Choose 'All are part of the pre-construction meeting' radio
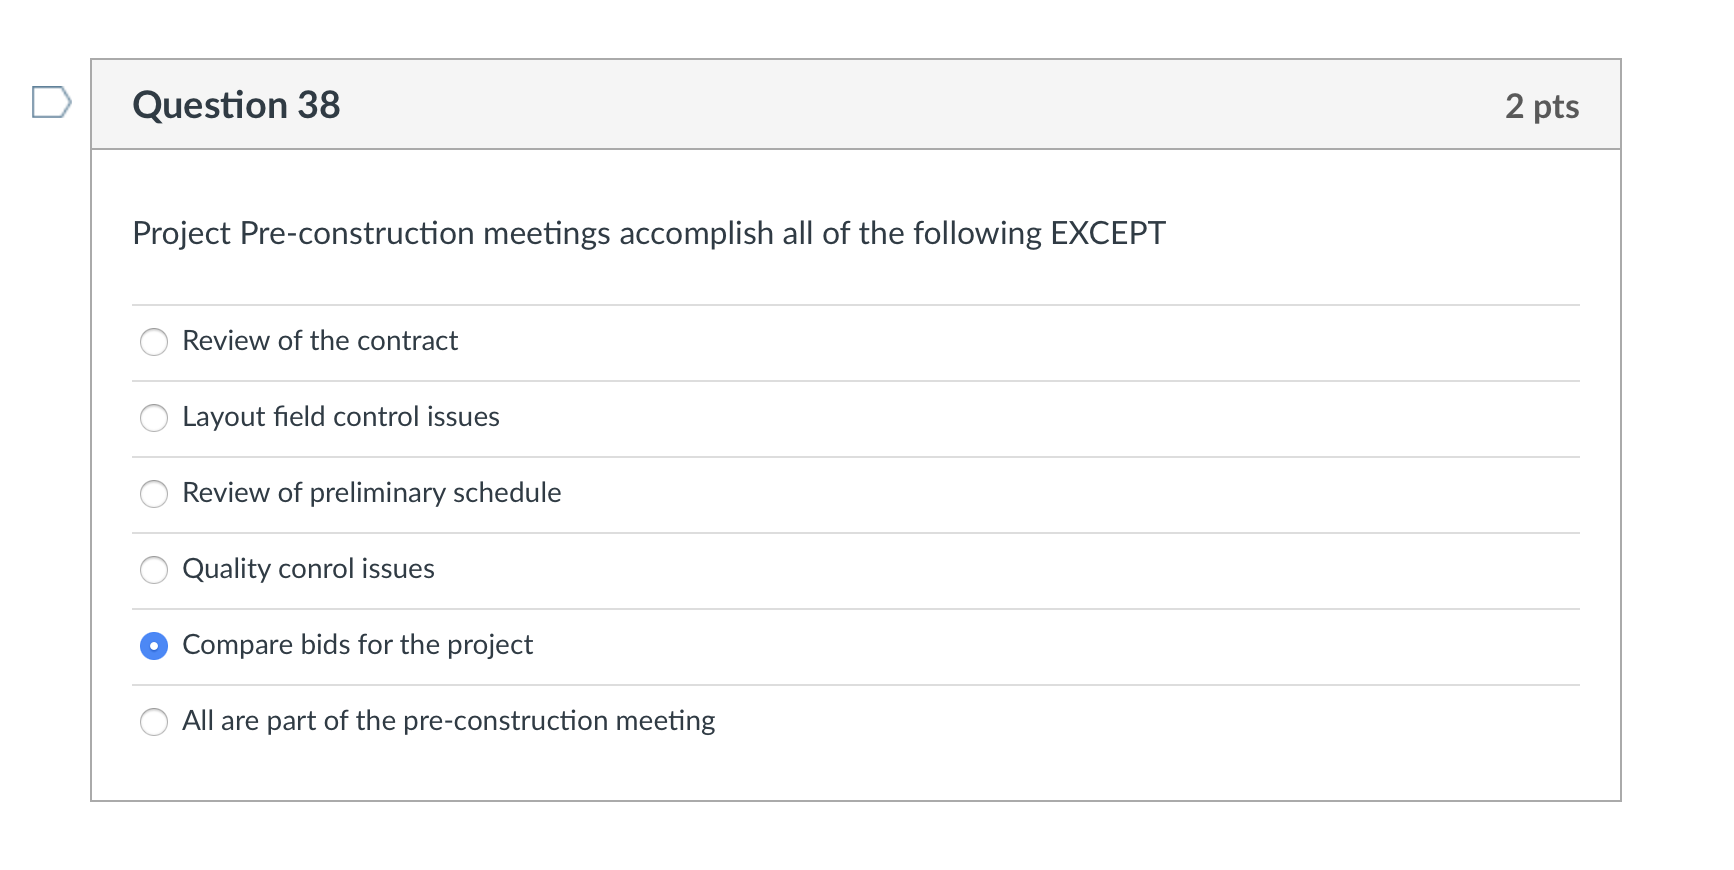The height and width of the screenshot is (870, 1734). 154,722
